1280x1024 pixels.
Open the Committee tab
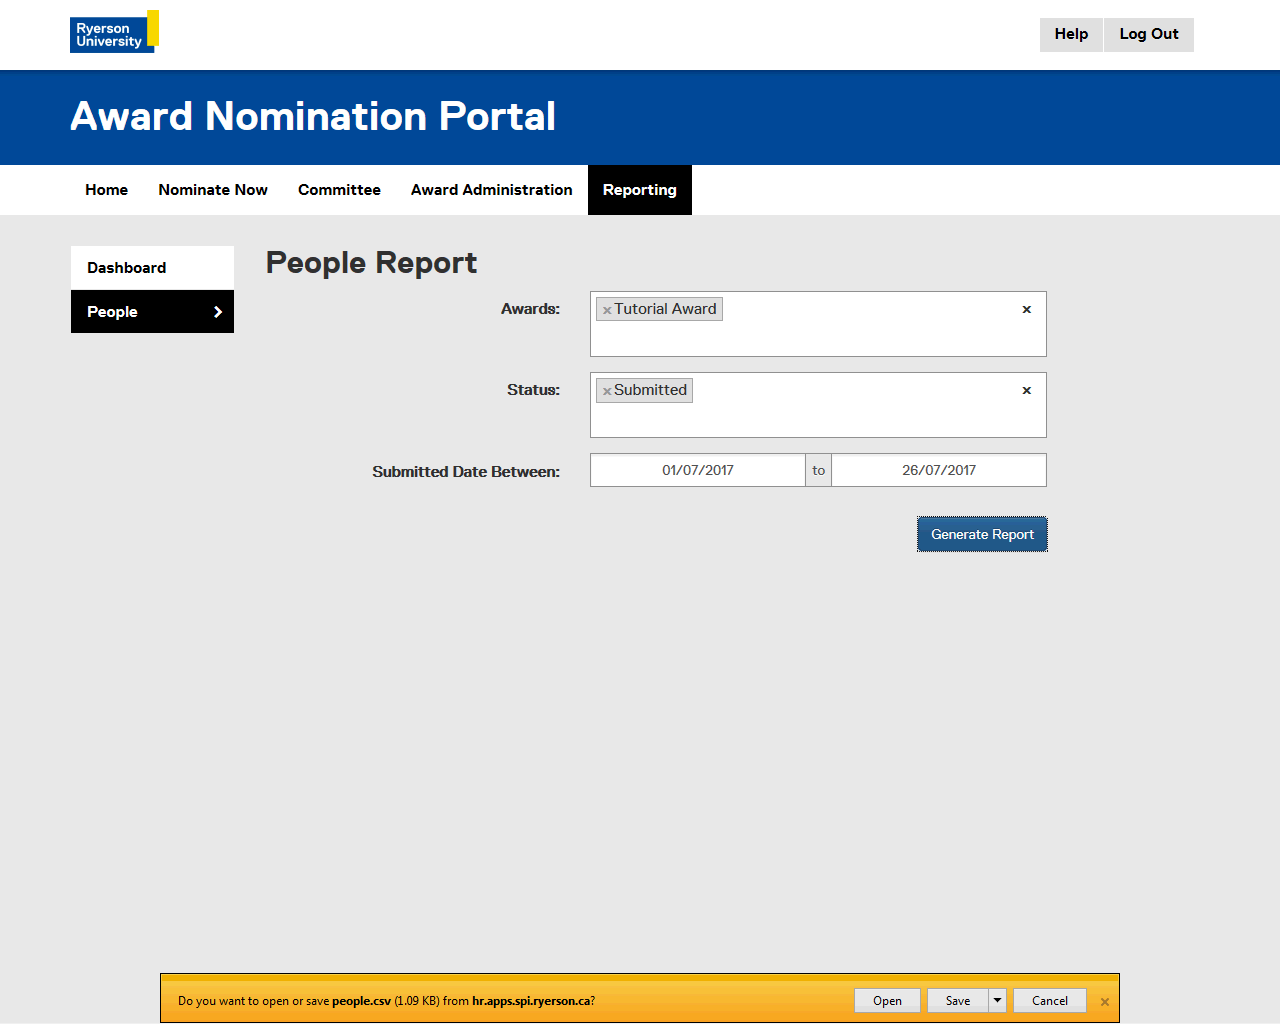pyautogui.click(x=339, y=190)
